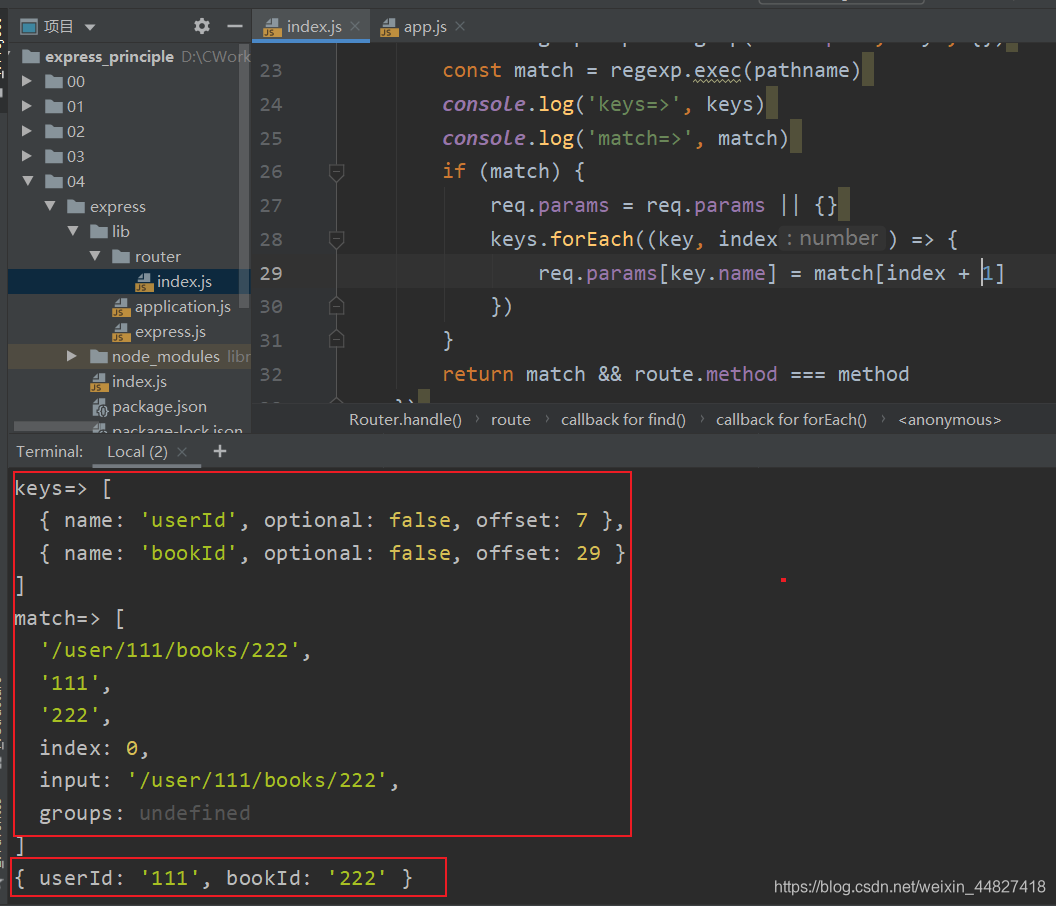Close the app.js editor tab
Image resolution: width=1056 pixels, height=906 pixels.
click(460, 26)
